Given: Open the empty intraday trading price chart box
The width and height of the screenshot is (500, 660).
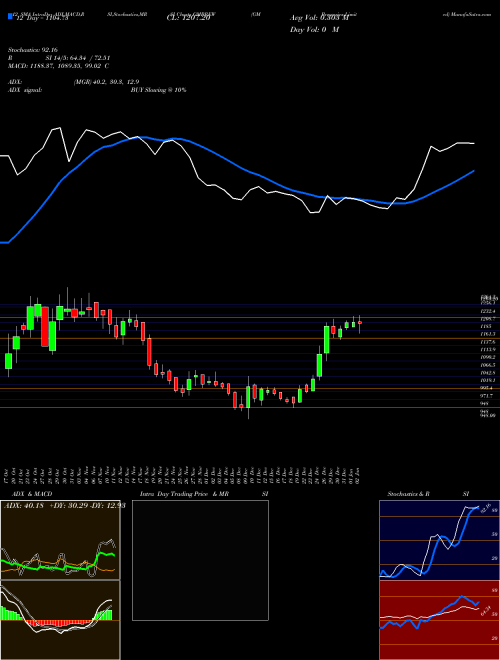Looking at the screenshot, I should coord(200,560).
